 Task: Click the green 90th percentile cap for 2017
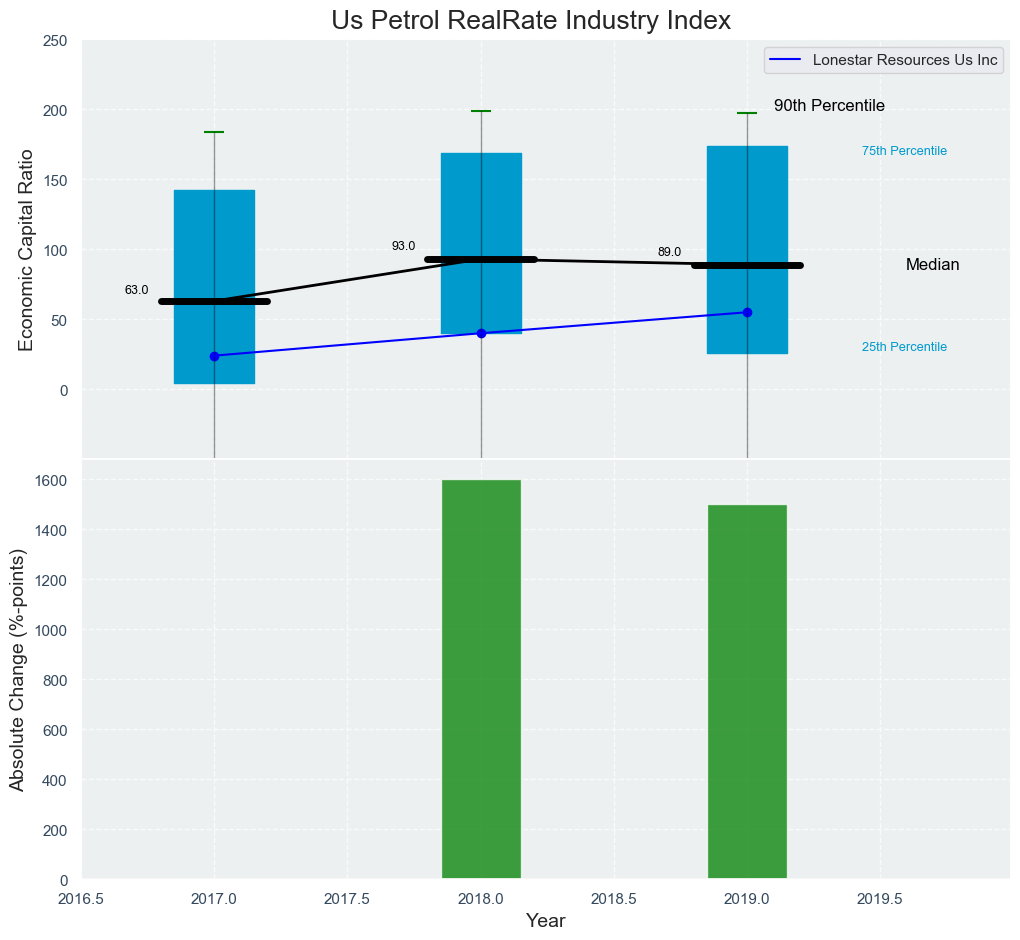[x=214, y=132]
